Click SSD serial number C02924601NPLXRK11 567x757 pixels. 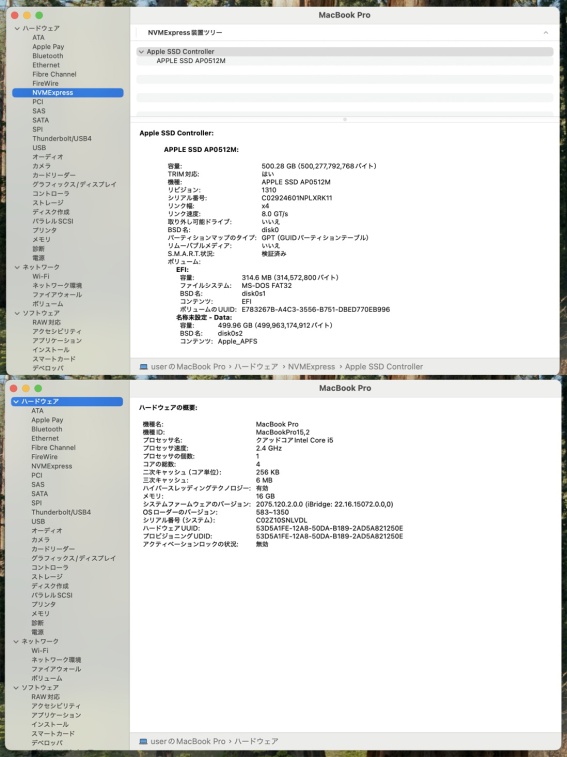click(297, 198)
